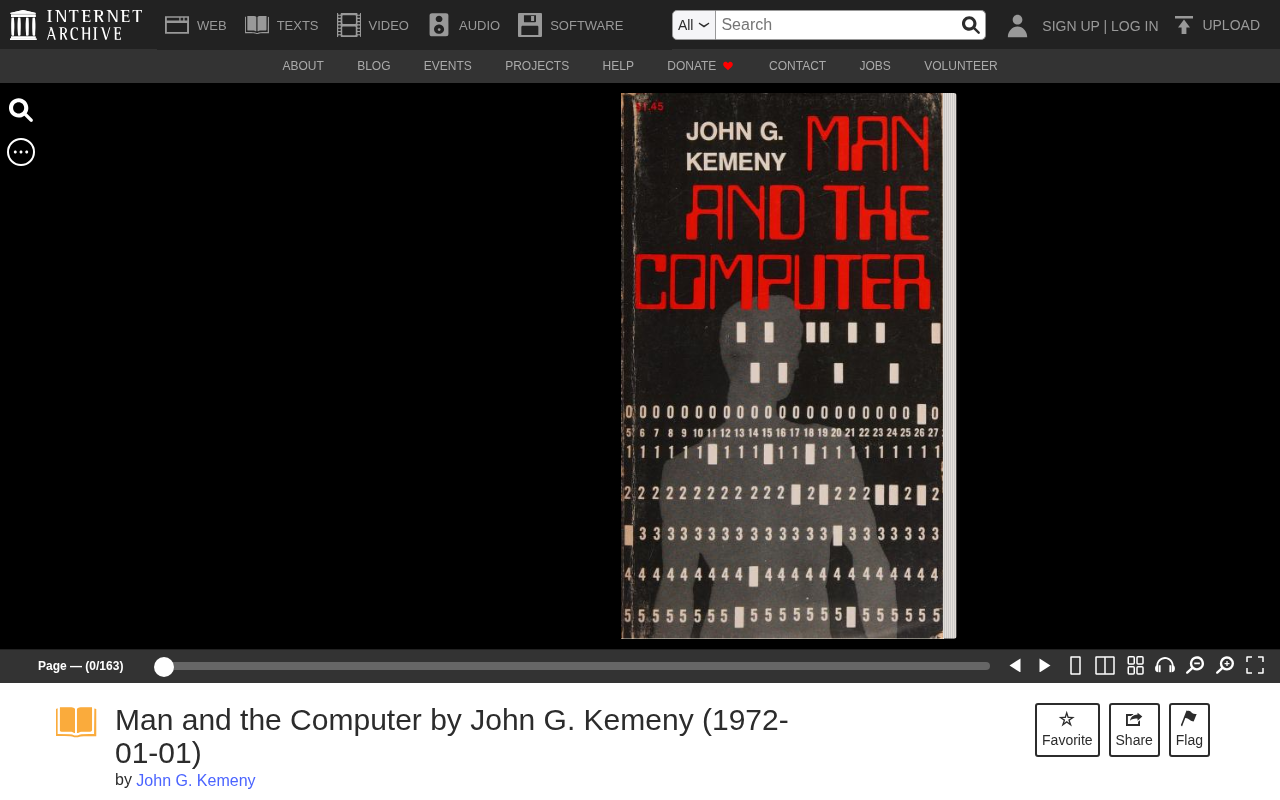Open book reader search side panel

[21, 110]
